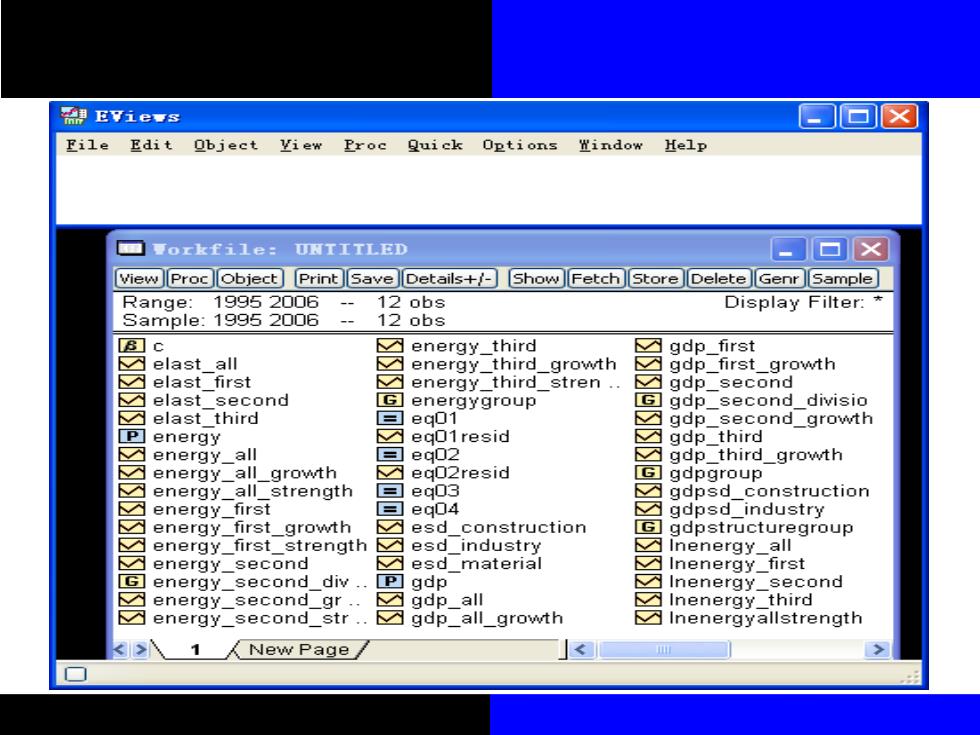This screenshot has height=735, width=980.
Task: Select the pool icon beside gdp
Action: 390,581
